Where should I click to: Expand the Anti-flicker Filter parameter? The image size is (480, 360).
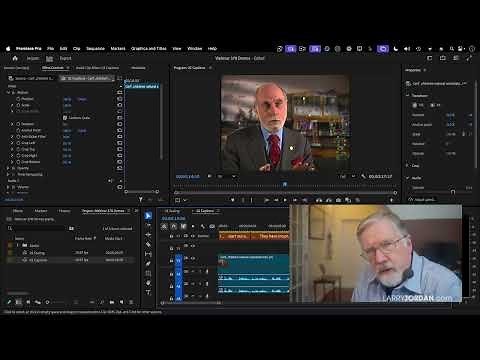point(12,137)
